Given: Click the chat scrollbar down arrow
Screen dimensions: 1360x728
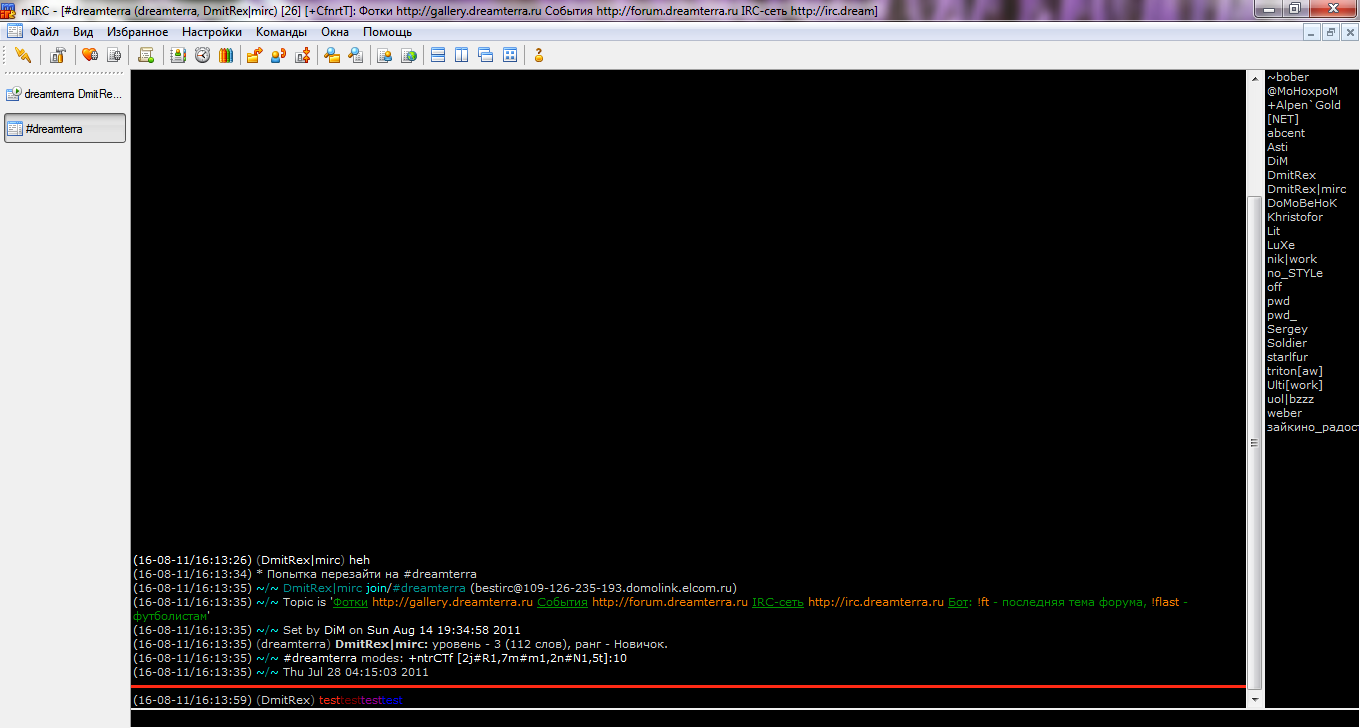Looking at the screenshot, I should 1255,701.
